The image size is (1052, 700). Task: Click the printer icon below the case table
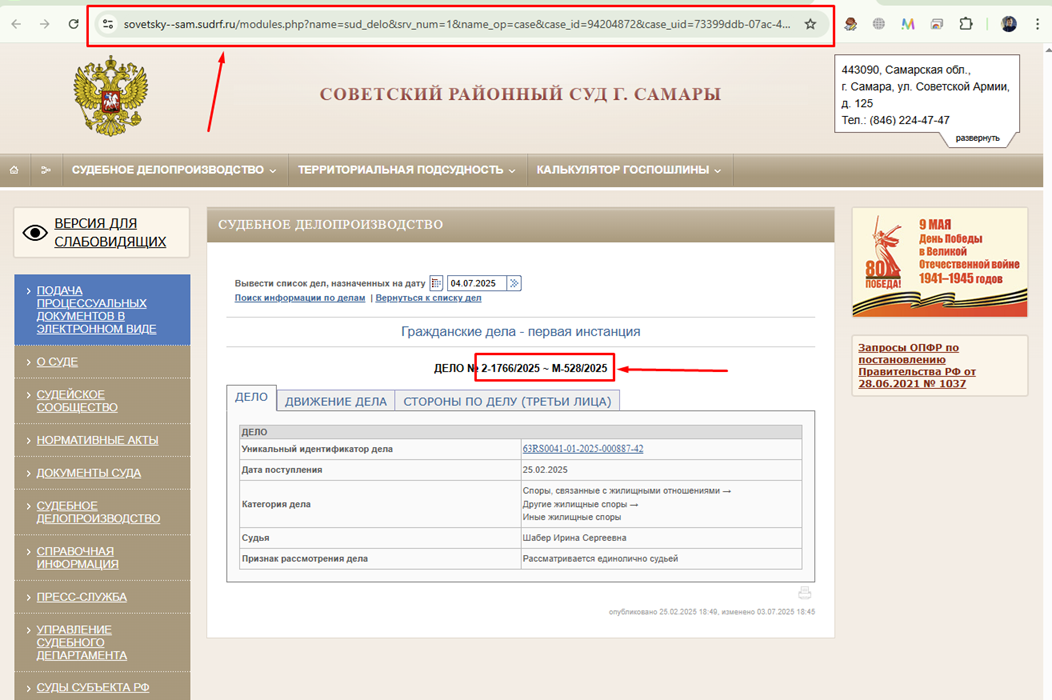click(804, 593)
